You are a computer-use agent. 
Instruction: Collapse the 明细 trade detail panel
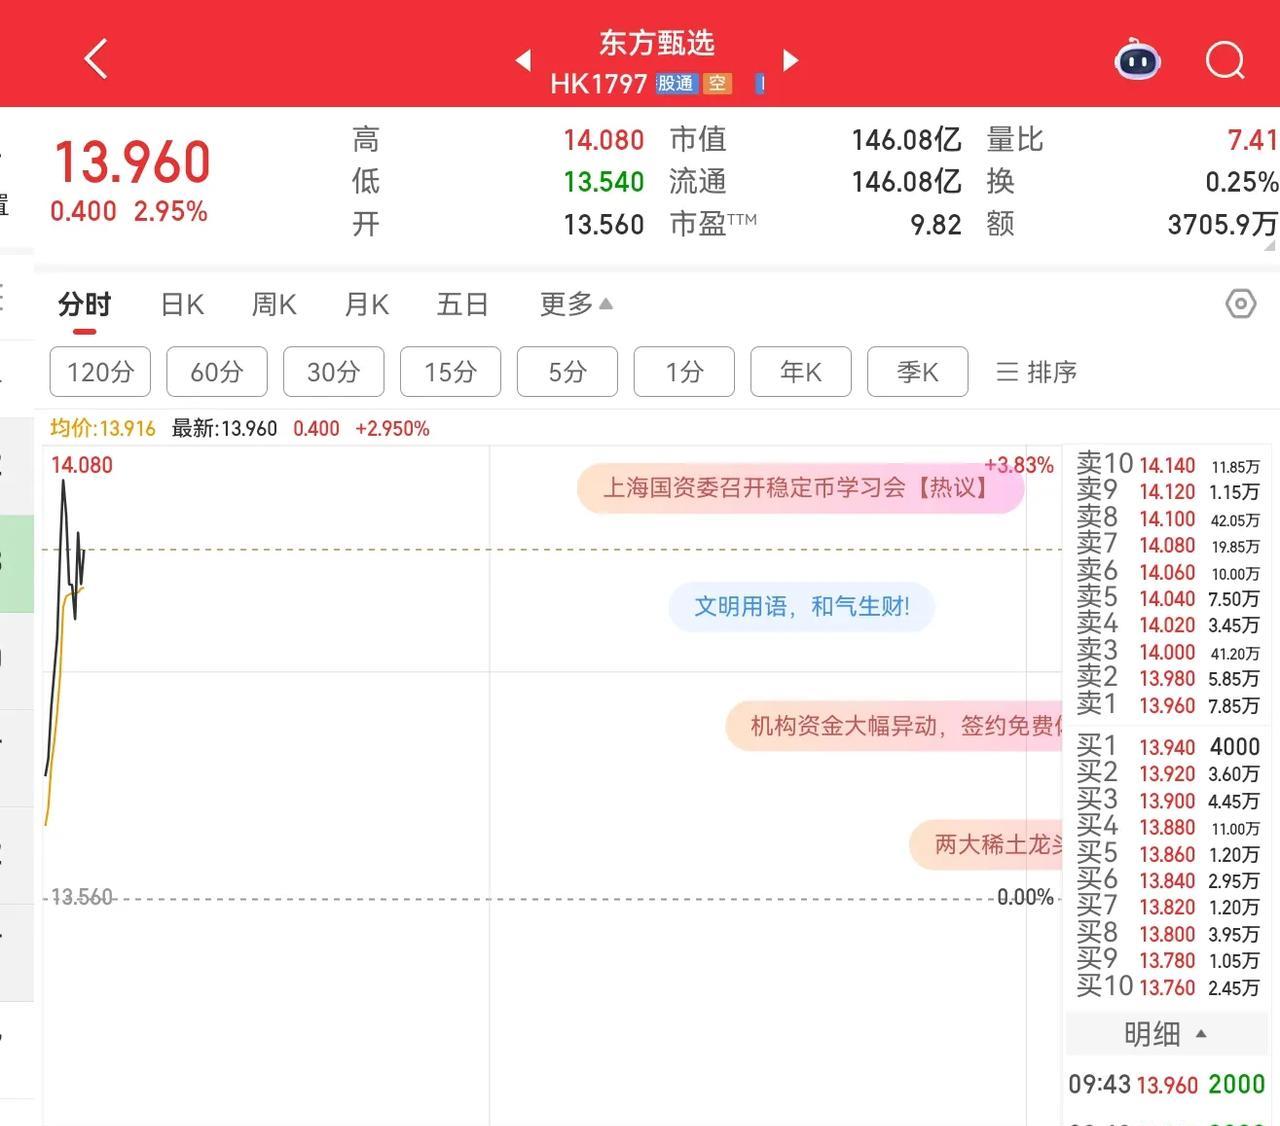[x=1165, y=1034]
